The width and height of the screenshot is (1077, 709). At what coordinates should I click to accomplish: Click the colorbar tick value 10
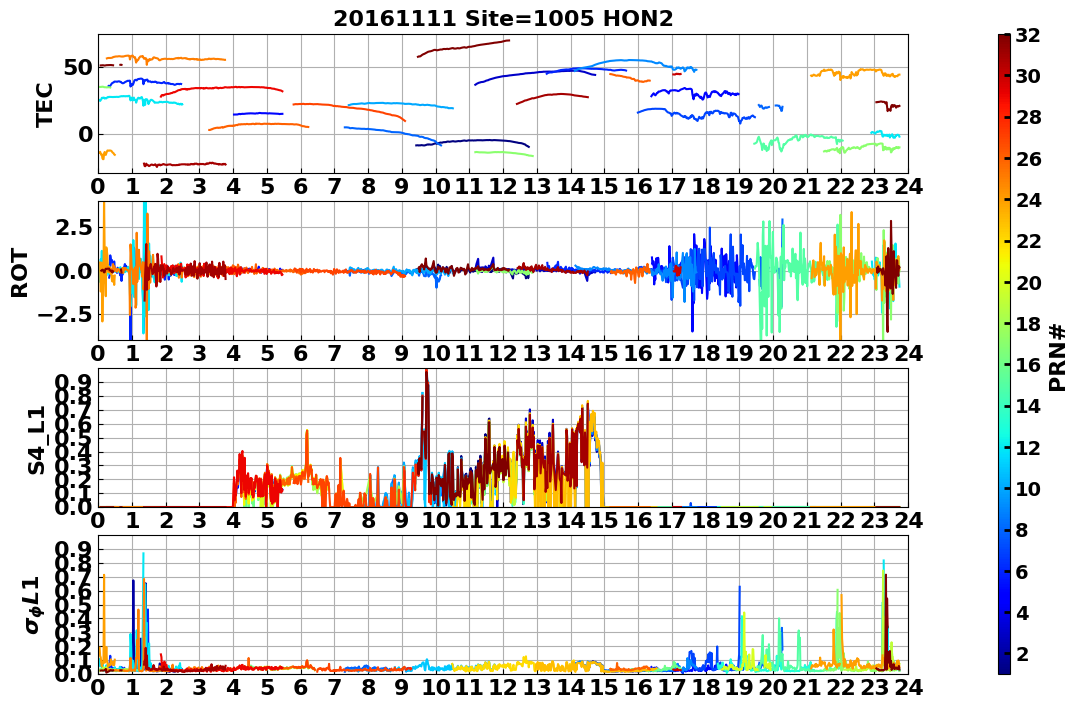[1028, 488]
